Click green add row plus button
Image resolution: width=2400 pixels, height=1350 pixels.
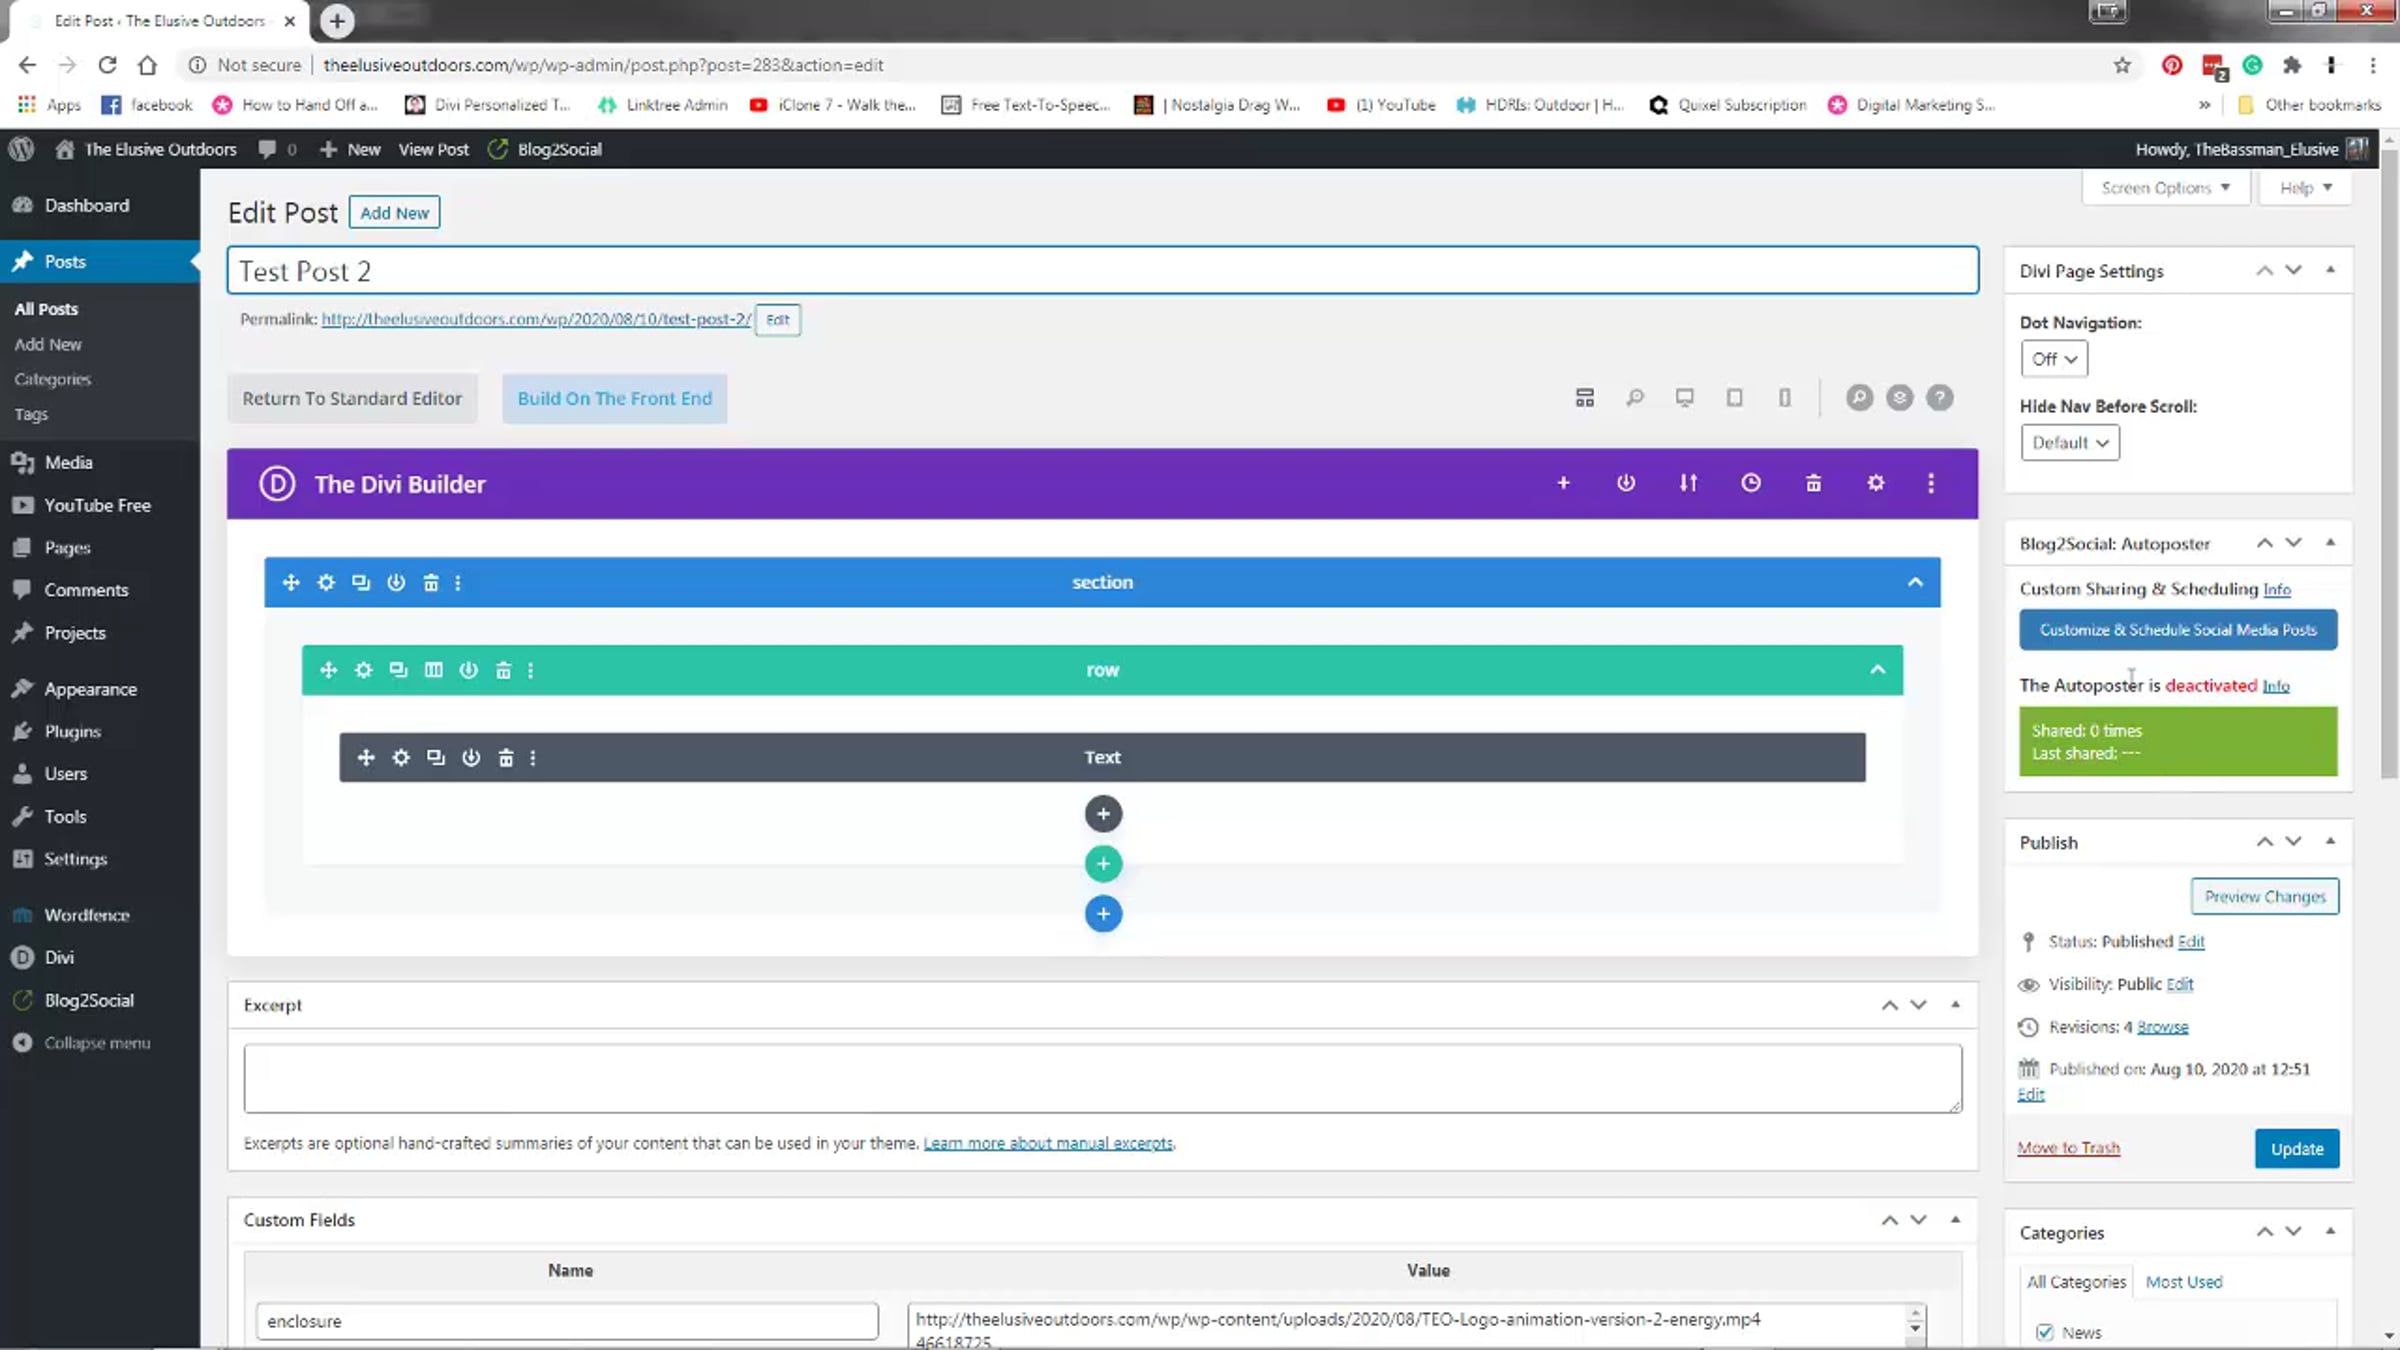point(1103,864)
